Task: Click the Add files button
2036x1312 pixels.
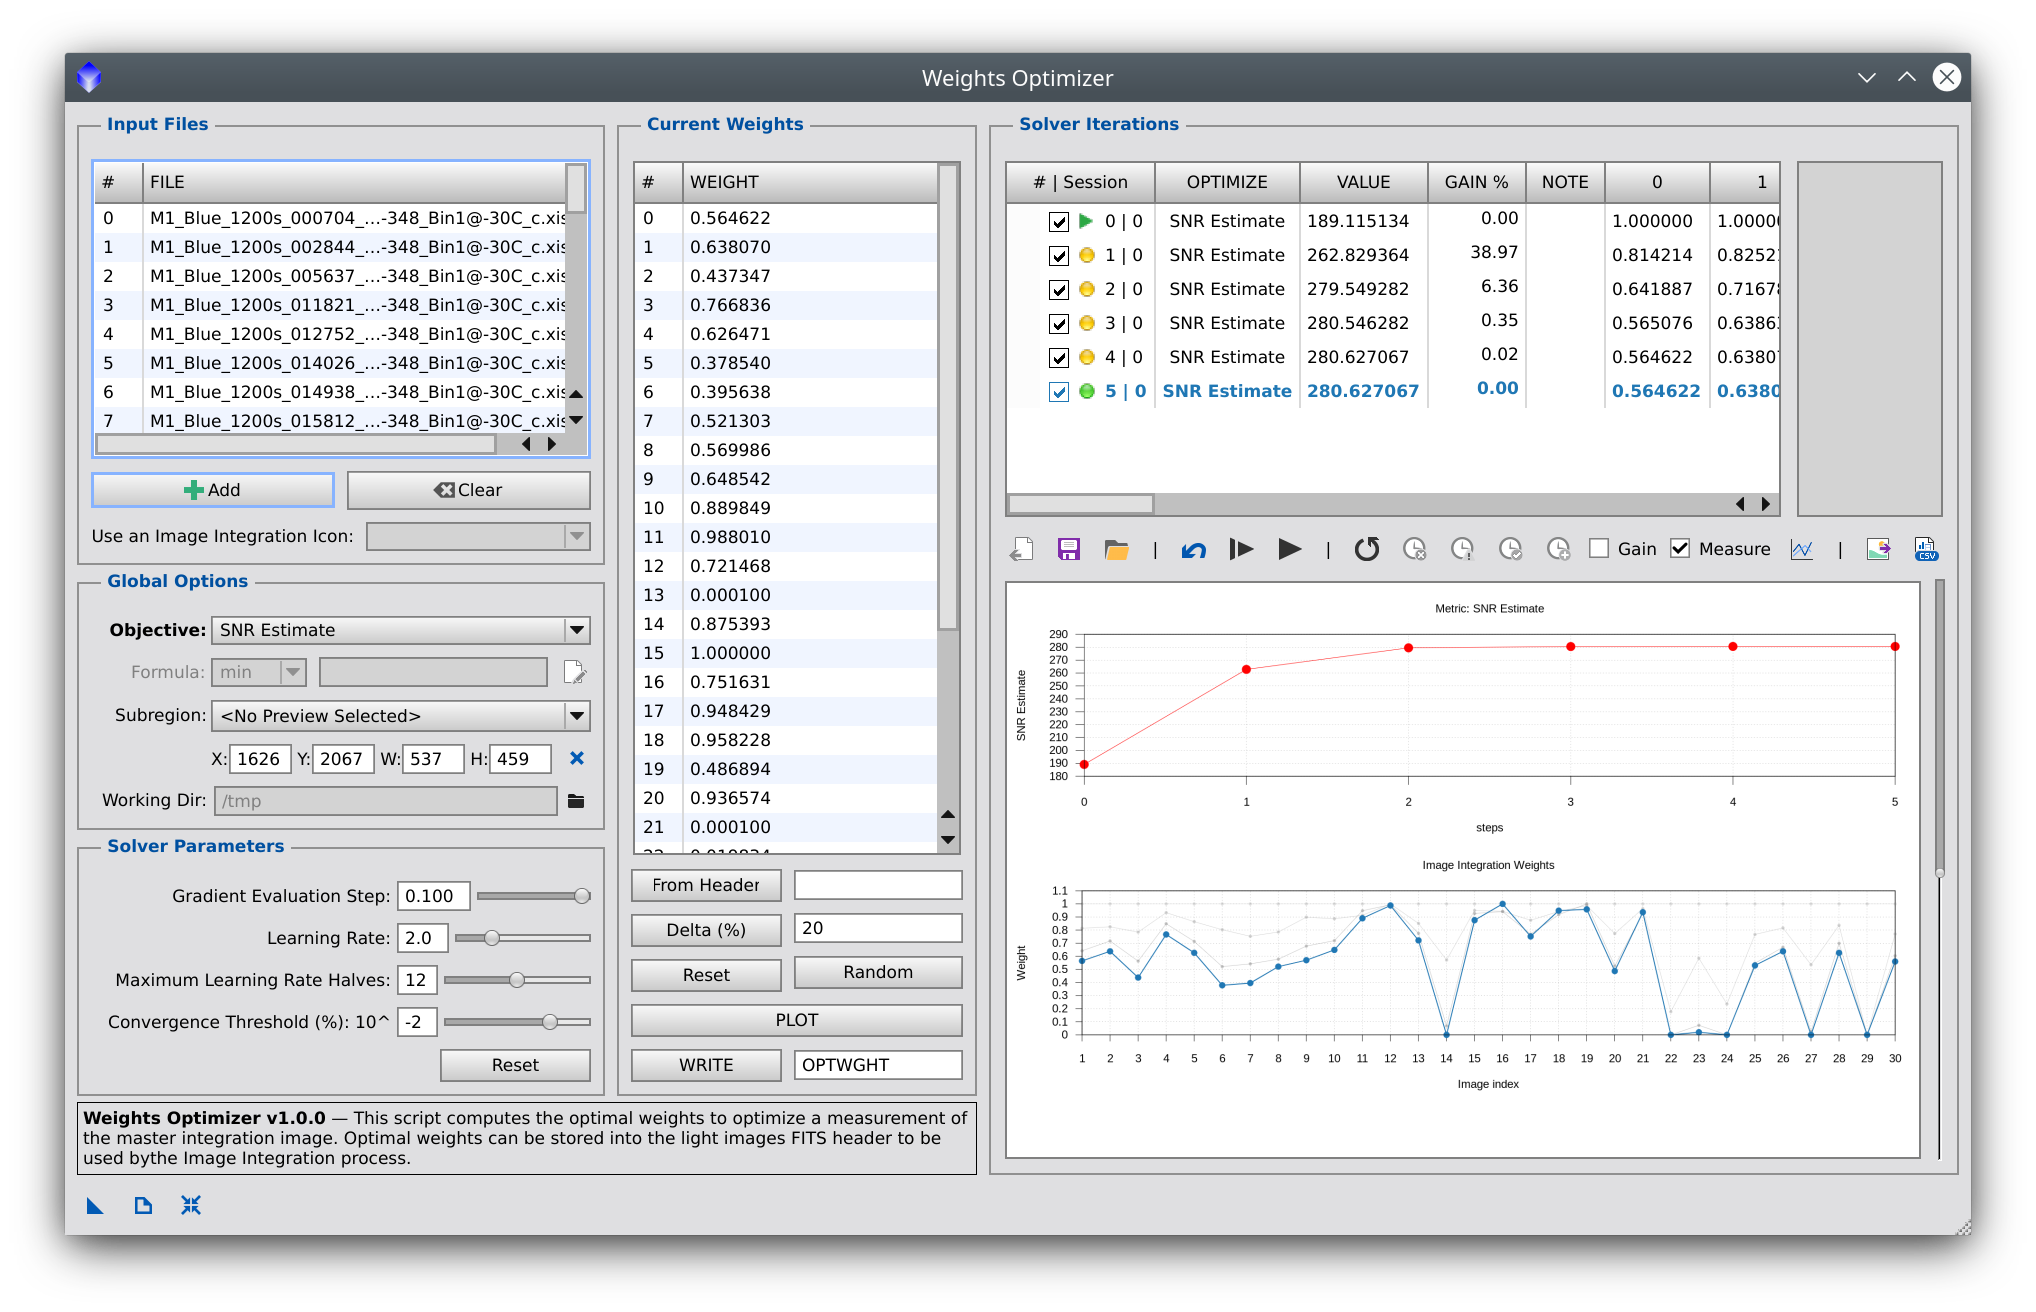Action: 213,490
